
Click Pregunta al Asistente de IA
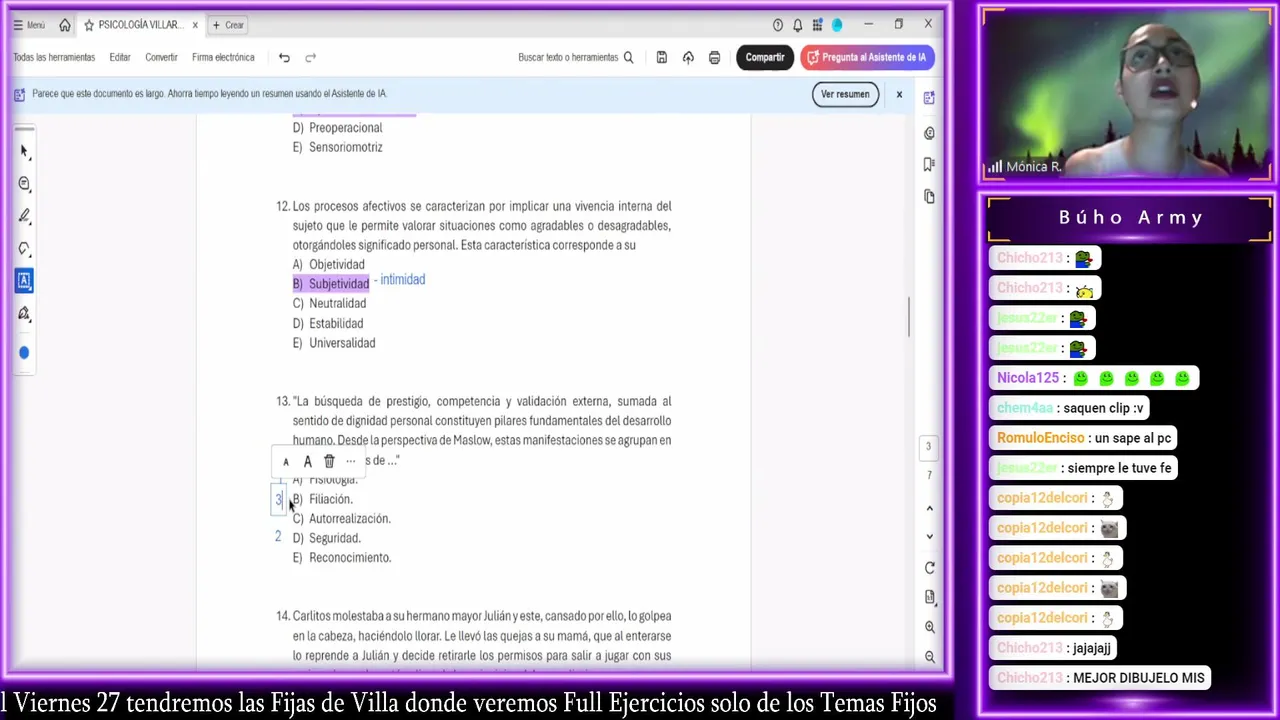[x=867, y=57]
